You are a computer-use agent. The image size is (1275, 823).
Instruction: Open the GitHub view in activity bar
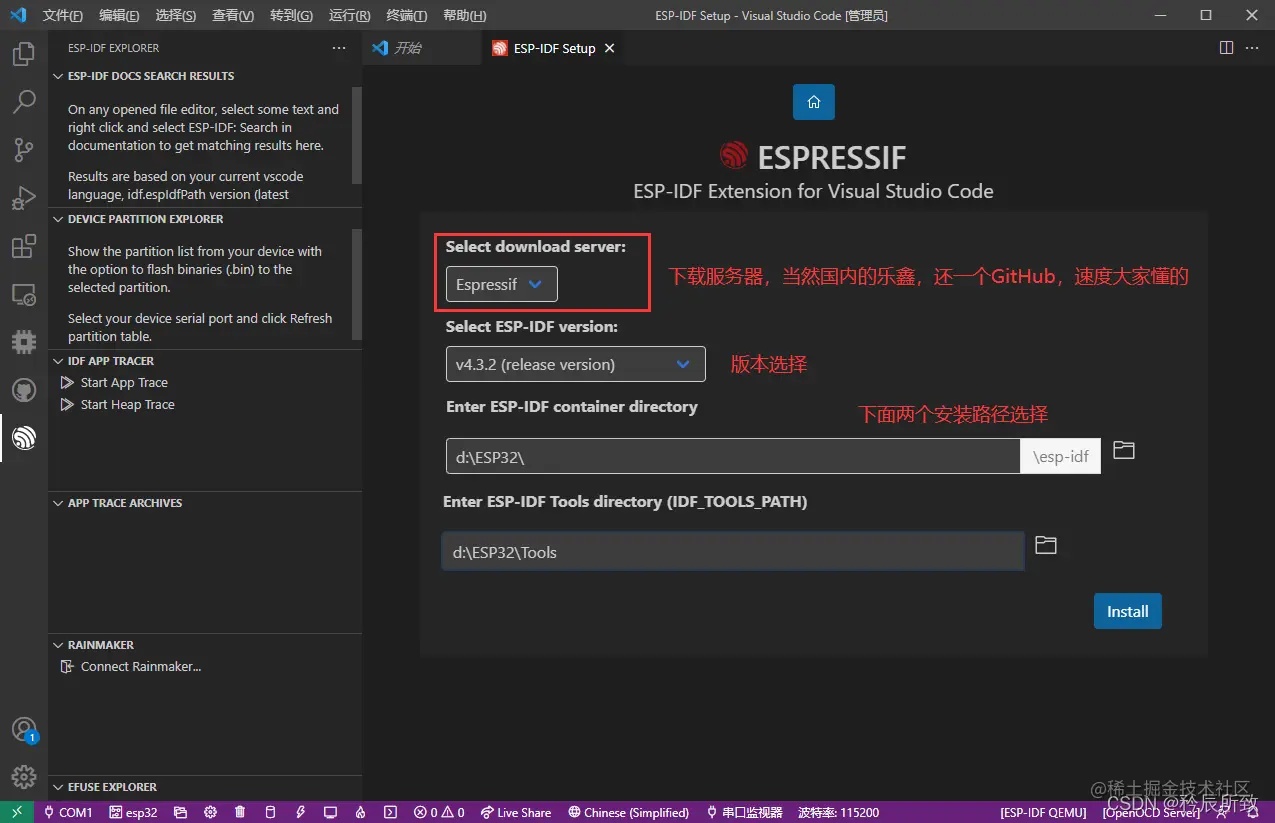pyautogui.click(x=24, y=390)
